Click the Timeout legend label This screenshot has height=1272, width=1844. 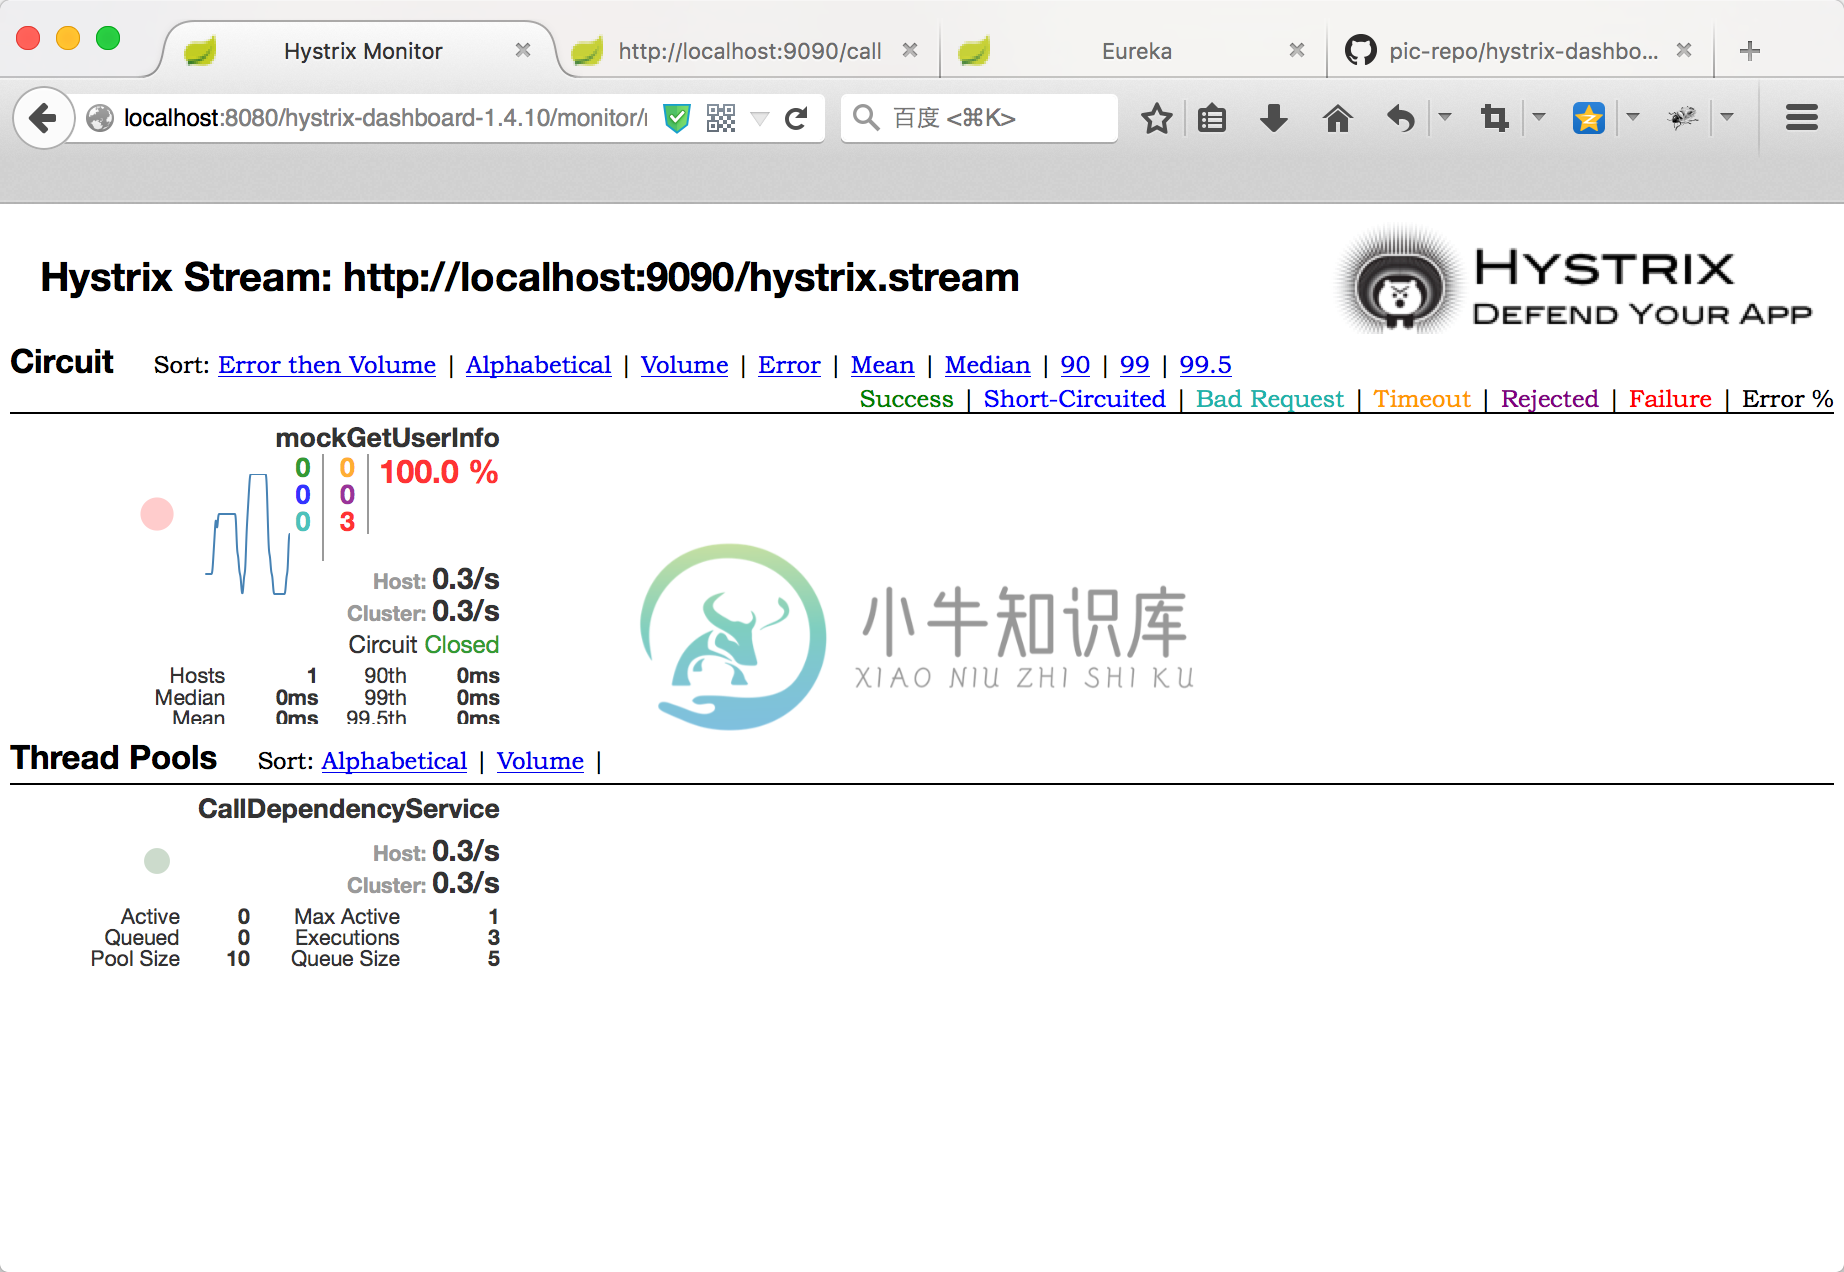click(x=1422, y=399)
